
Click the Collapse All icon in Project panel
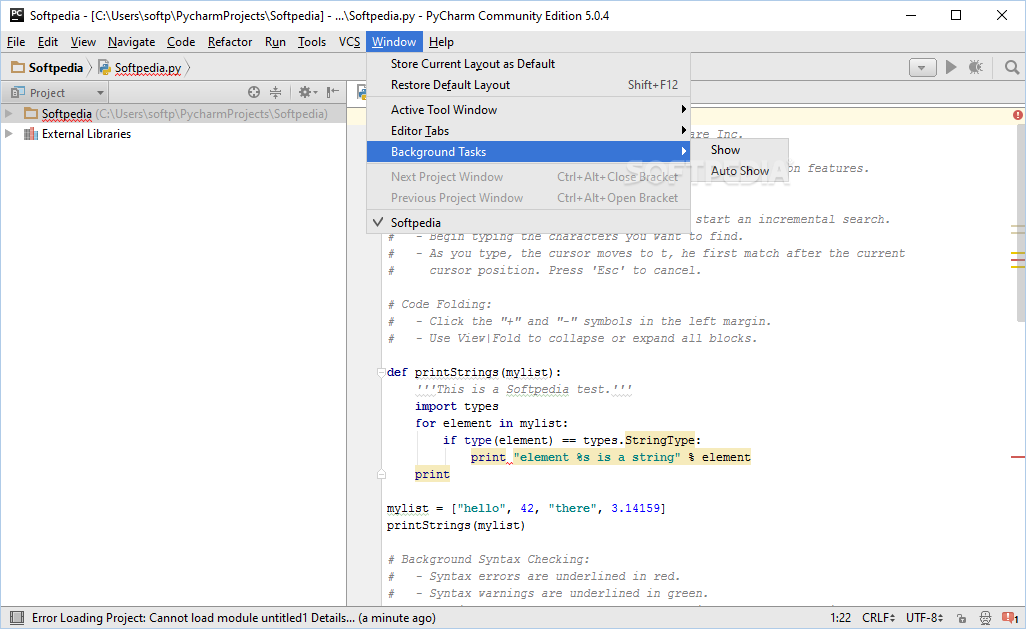(x=275, y=92)
